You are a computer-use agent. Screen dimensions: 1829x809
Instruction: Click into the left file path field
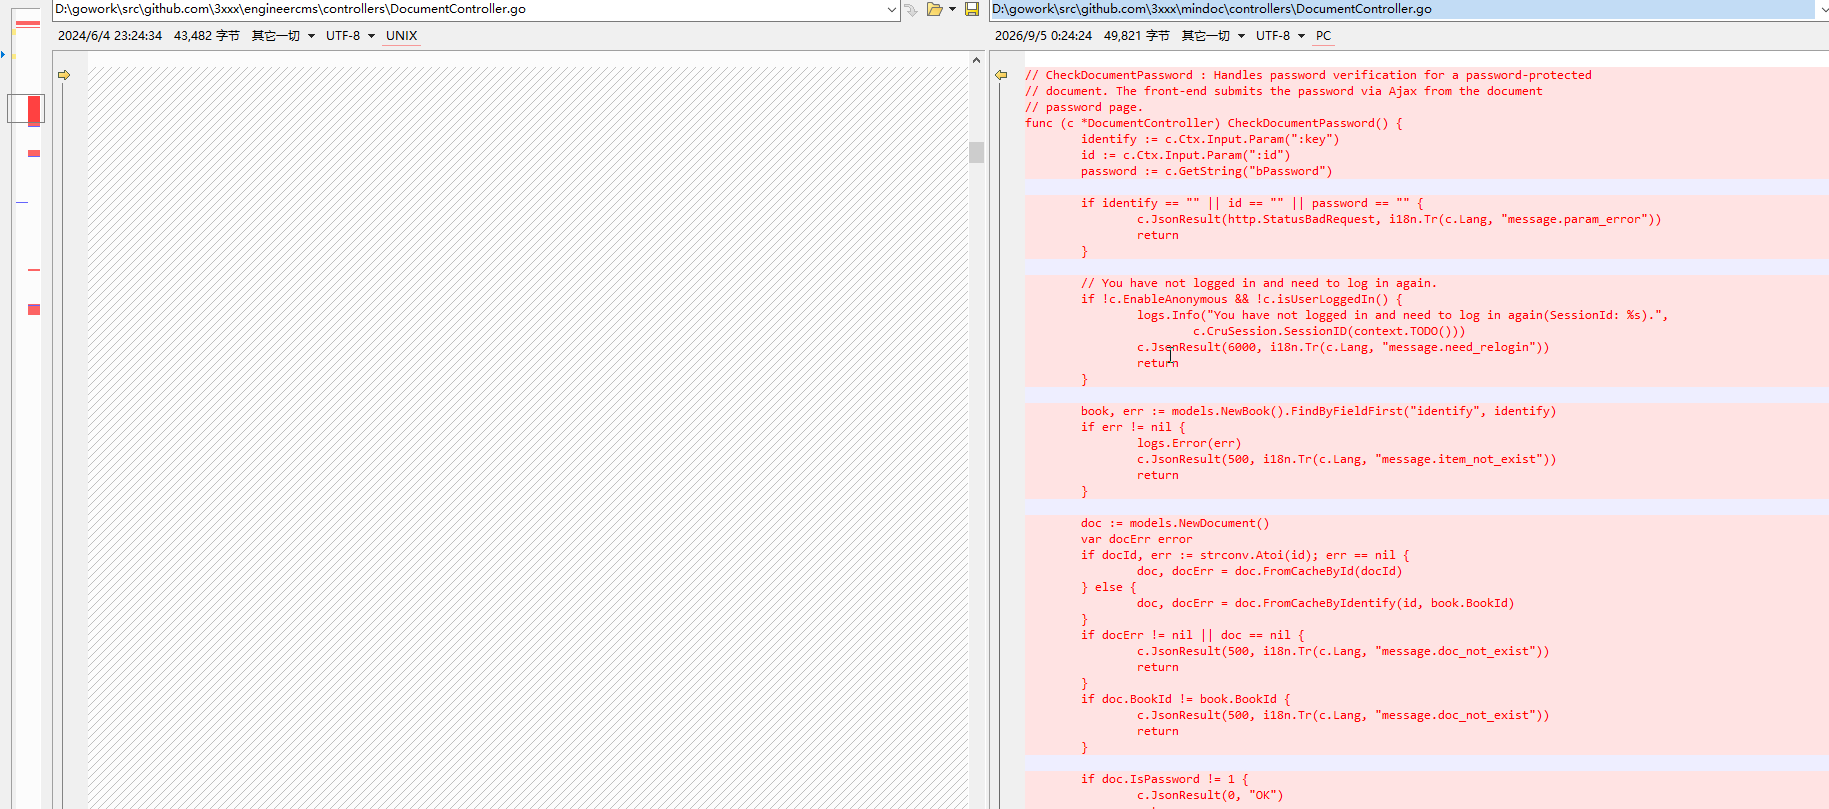coord(468,9)
